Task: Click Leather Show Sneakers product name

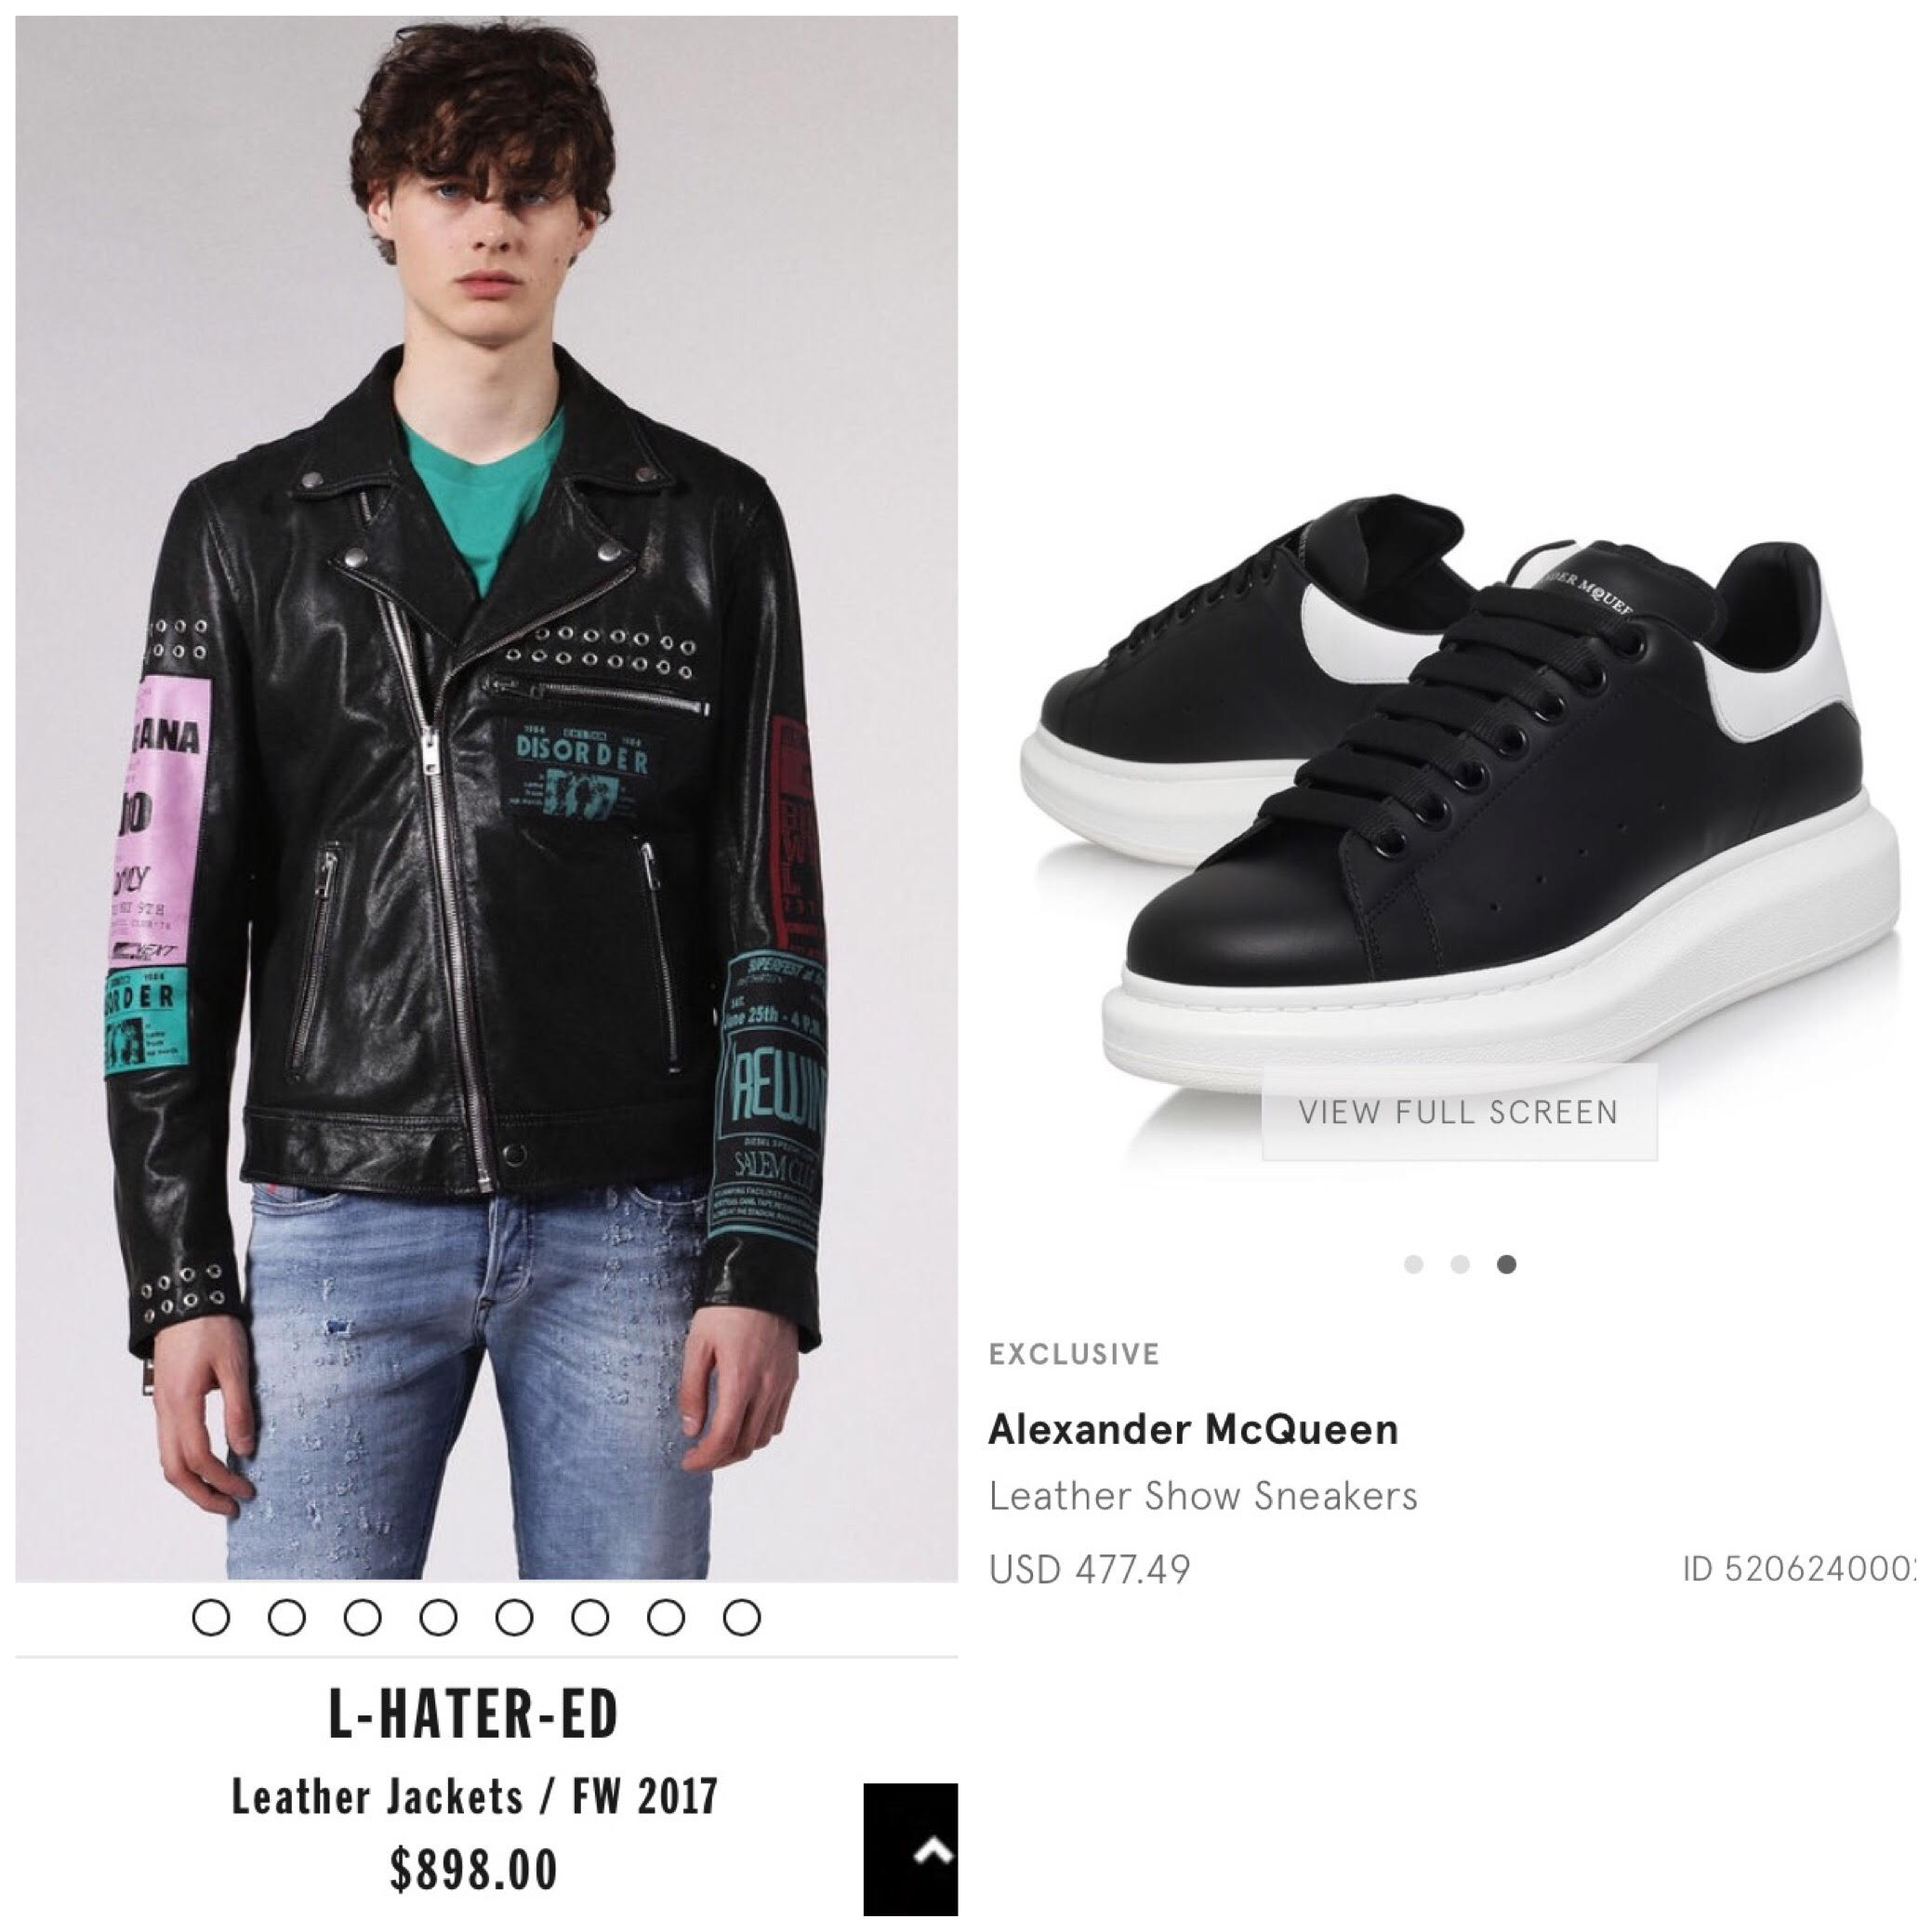Action: coord(1203,1496)
